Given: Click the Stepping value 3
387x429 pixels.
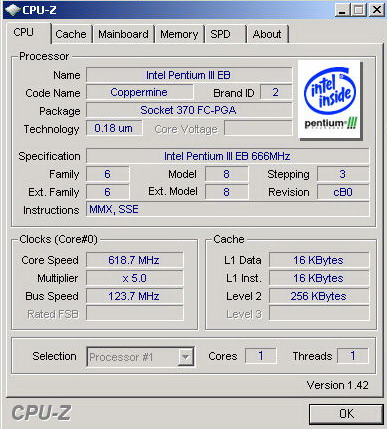Looking at the screenshot, I should pyautogui.click(x=343, y=174).
